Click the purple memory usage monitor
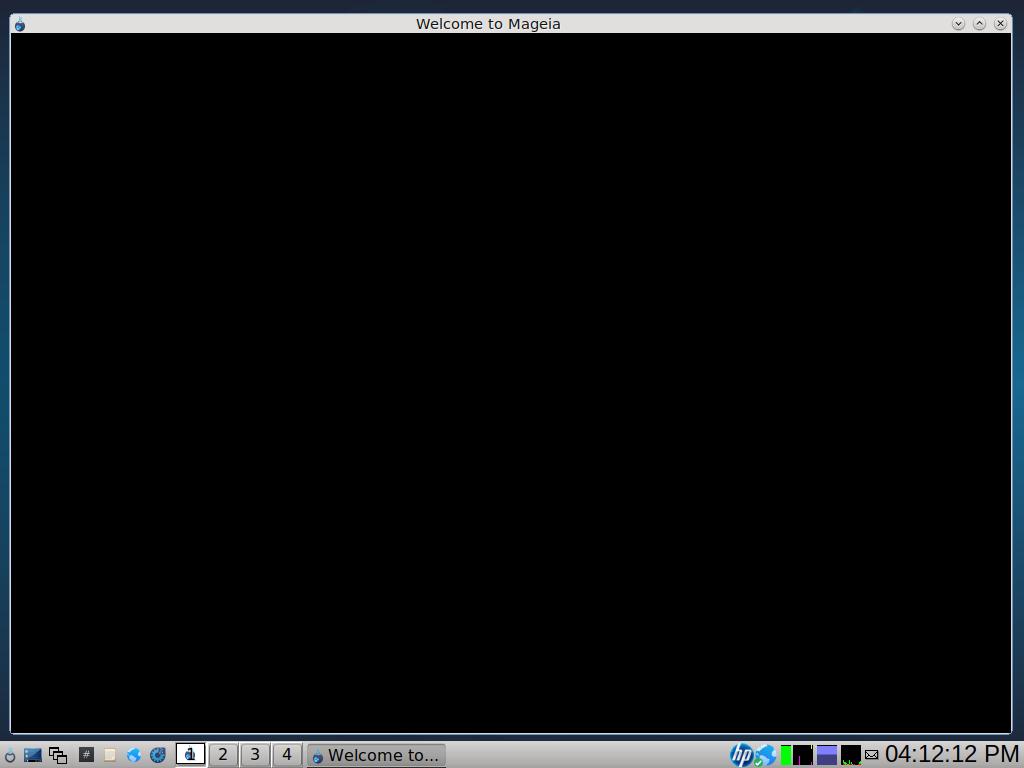 (x=827, y=755)
